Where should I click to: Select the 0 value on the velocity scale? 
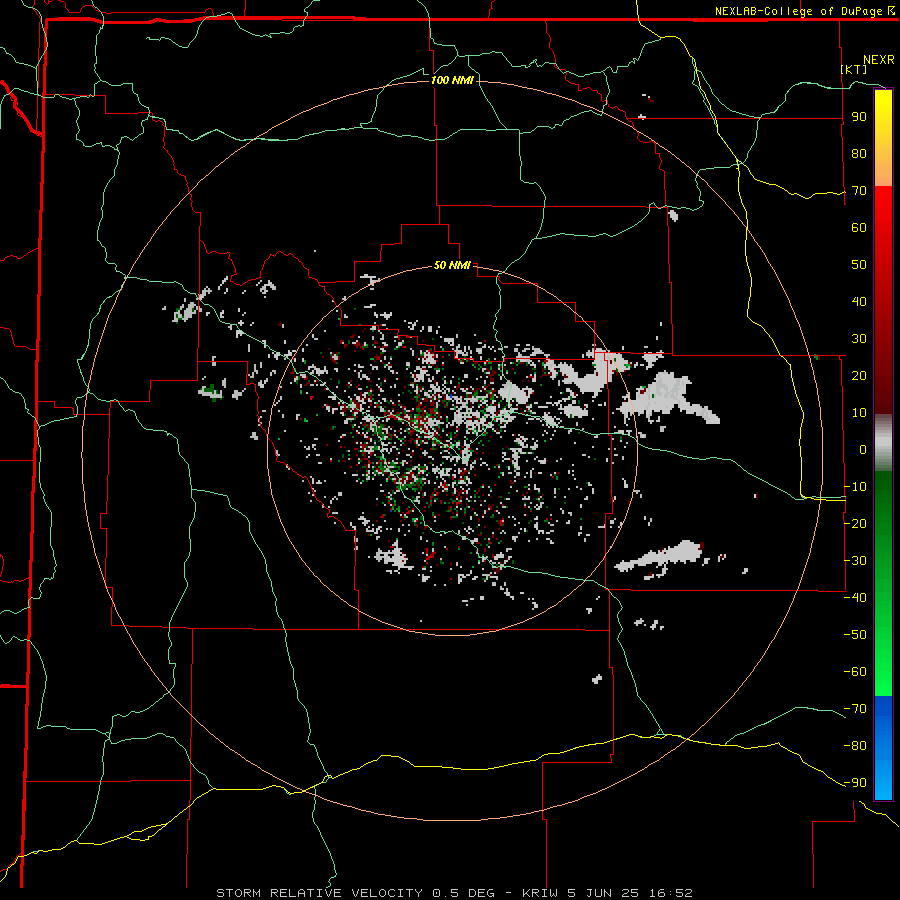pos(863,450)
